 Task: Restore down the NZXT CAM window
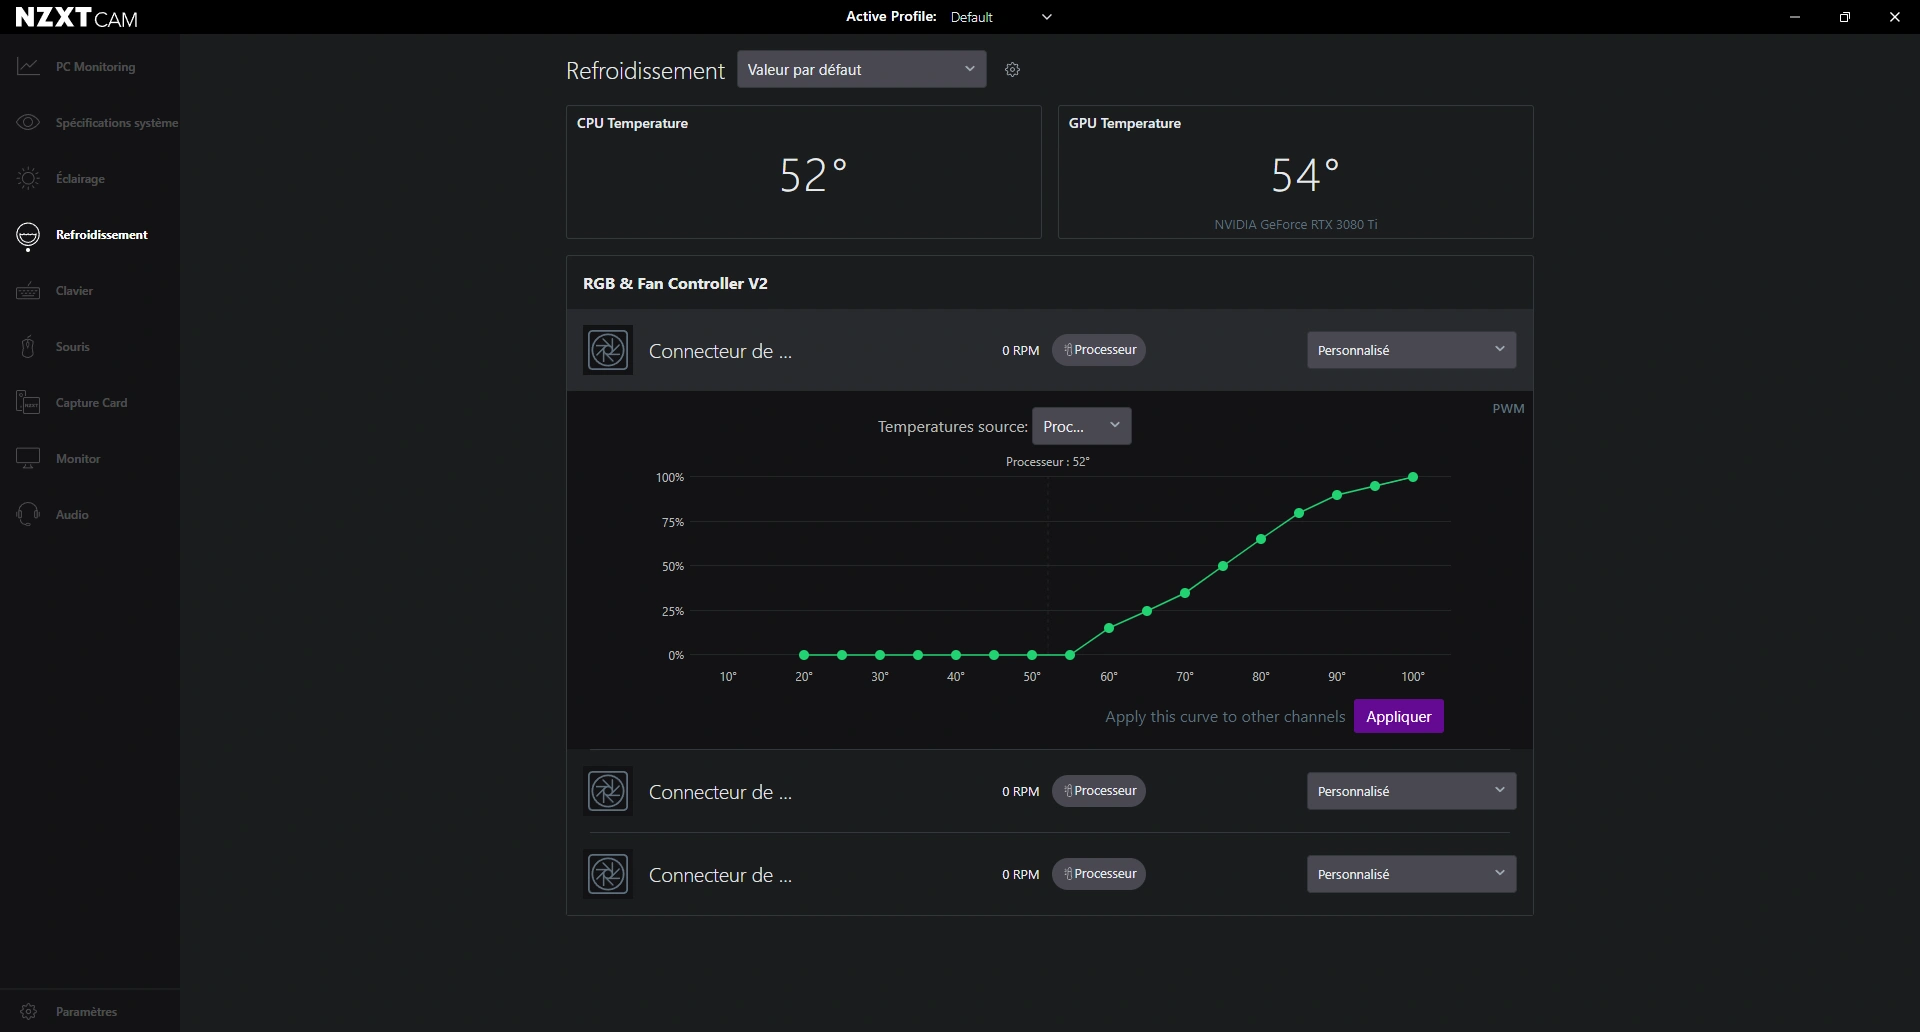pos(1845,17)
